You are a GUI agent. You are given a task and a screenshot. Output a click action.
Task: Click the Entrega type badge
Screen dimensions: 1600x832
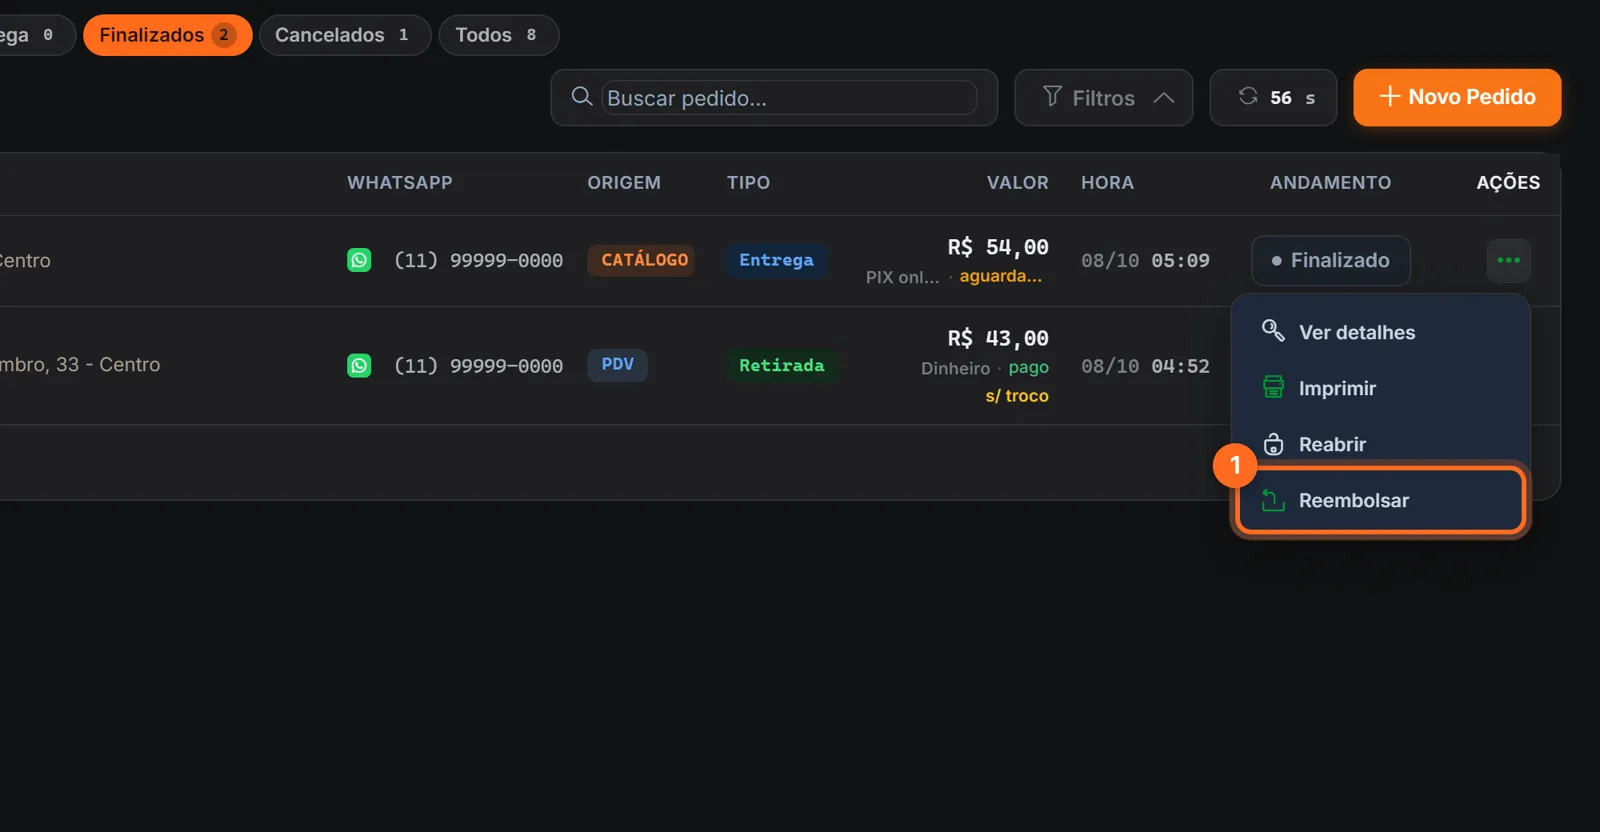coord(776,260)
